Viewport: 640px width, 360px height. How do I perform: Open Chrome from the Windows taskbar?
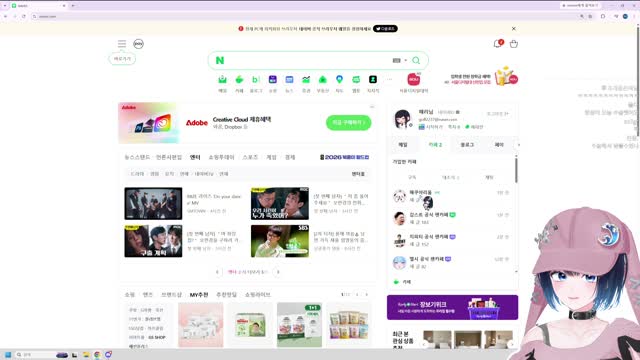97,355
